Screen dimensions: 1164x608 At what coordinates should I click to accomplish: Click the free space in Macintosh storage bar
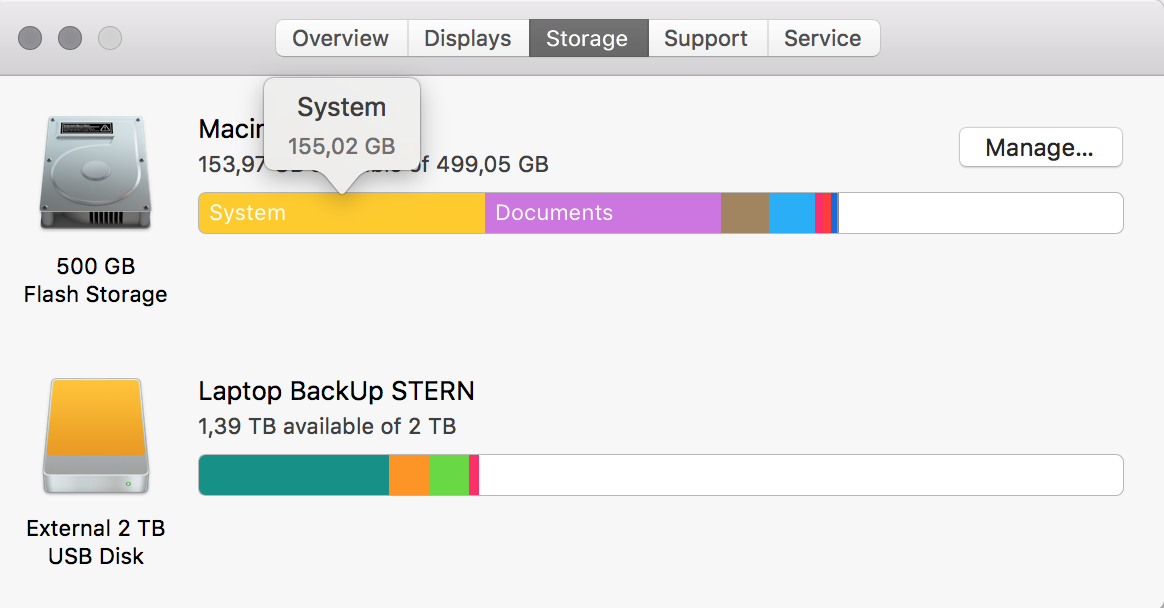[x=980, y=213]
